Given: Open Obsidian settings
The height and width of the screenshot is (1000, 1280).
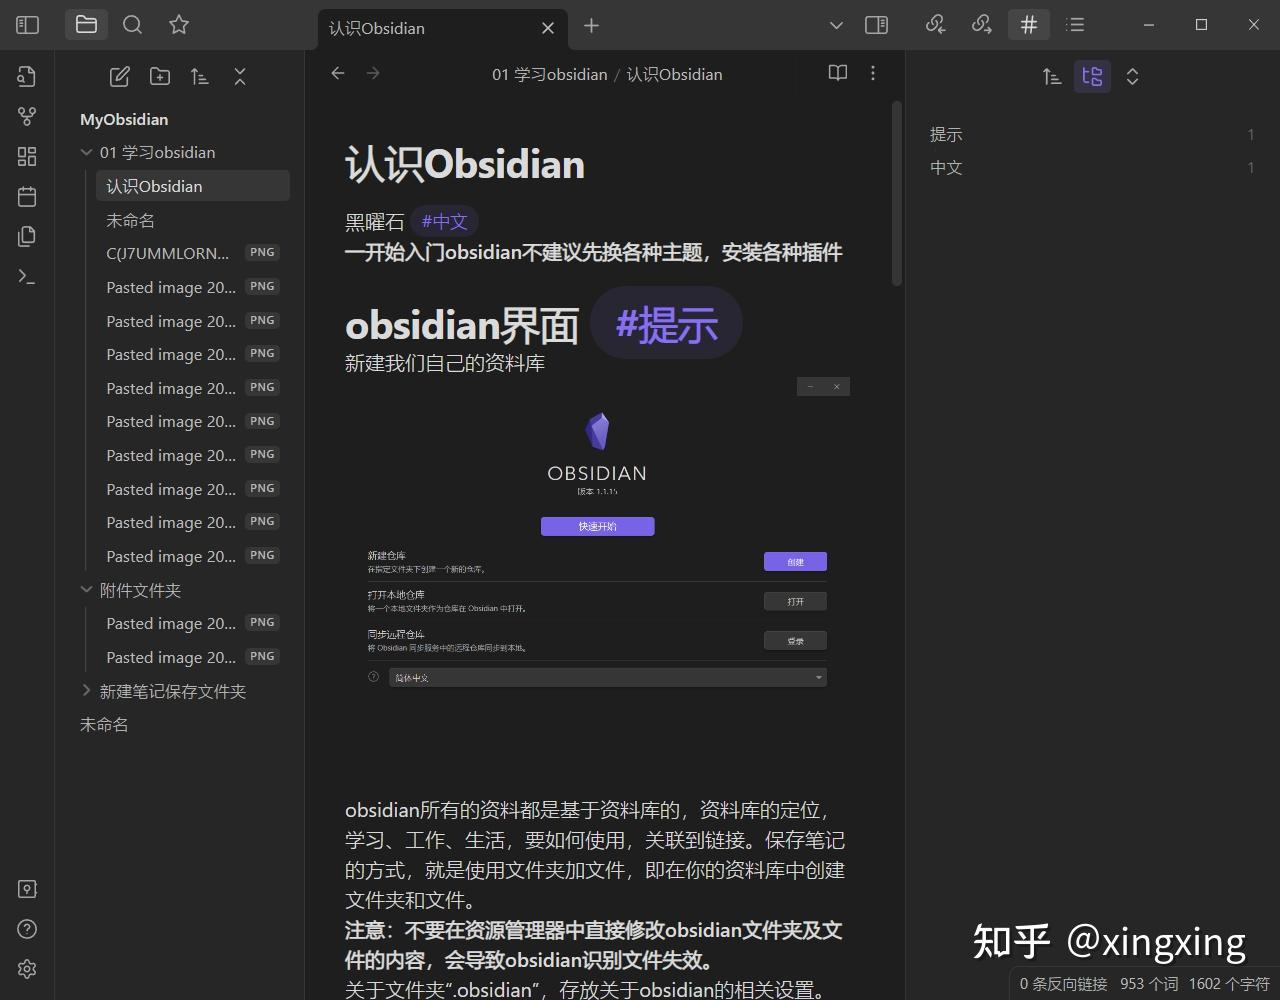Looking at the screenshot, I should (x=26, y=969).
